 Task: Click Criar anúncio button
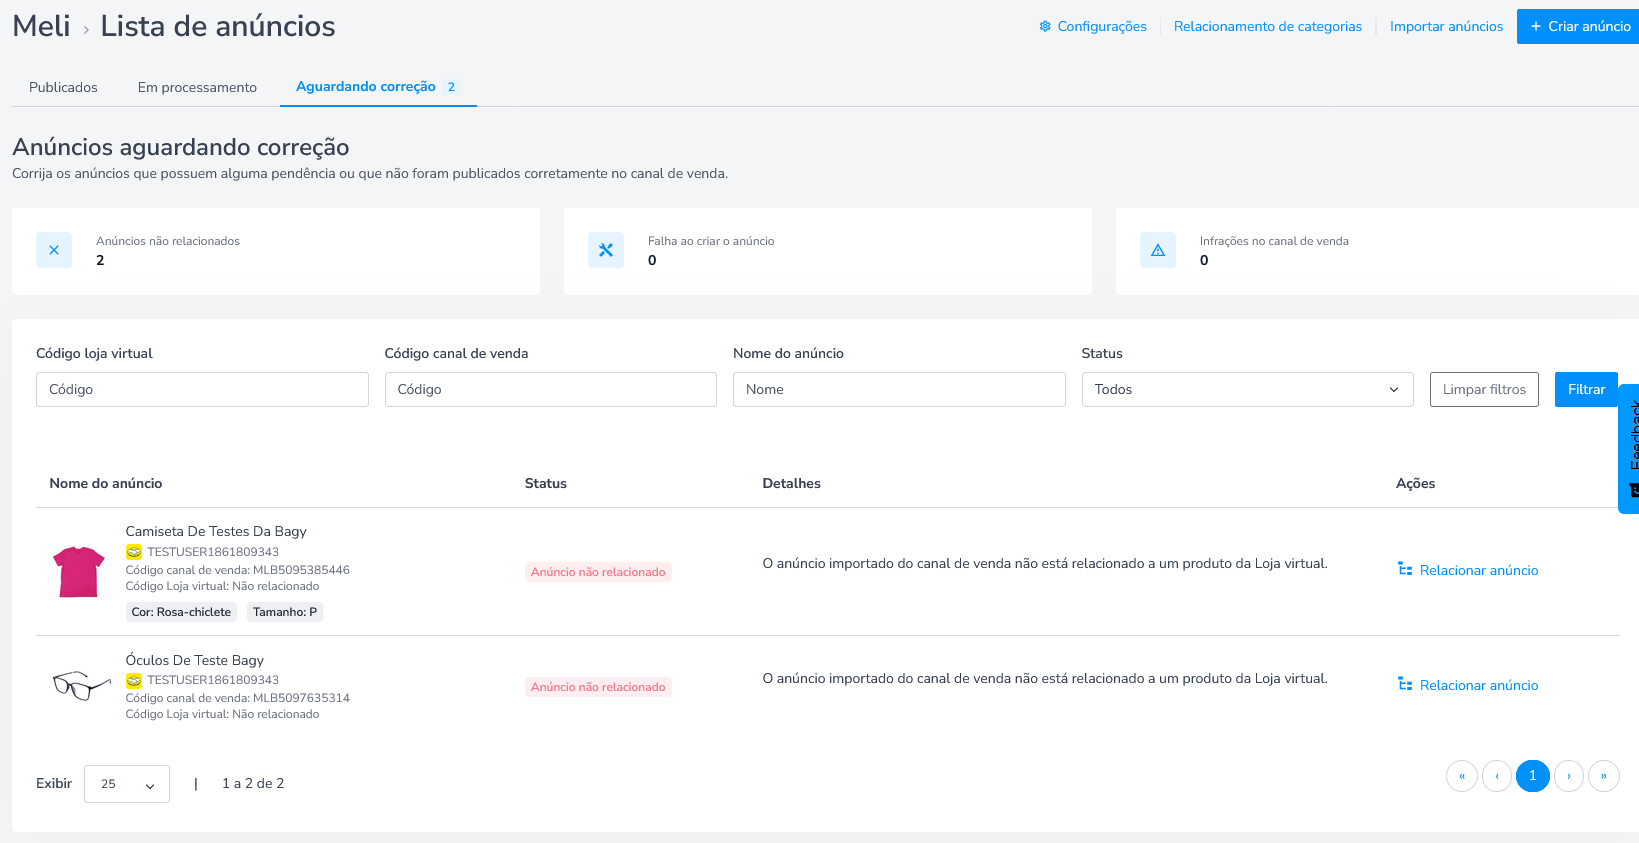pyautogui.click(x=1579, y=26)
